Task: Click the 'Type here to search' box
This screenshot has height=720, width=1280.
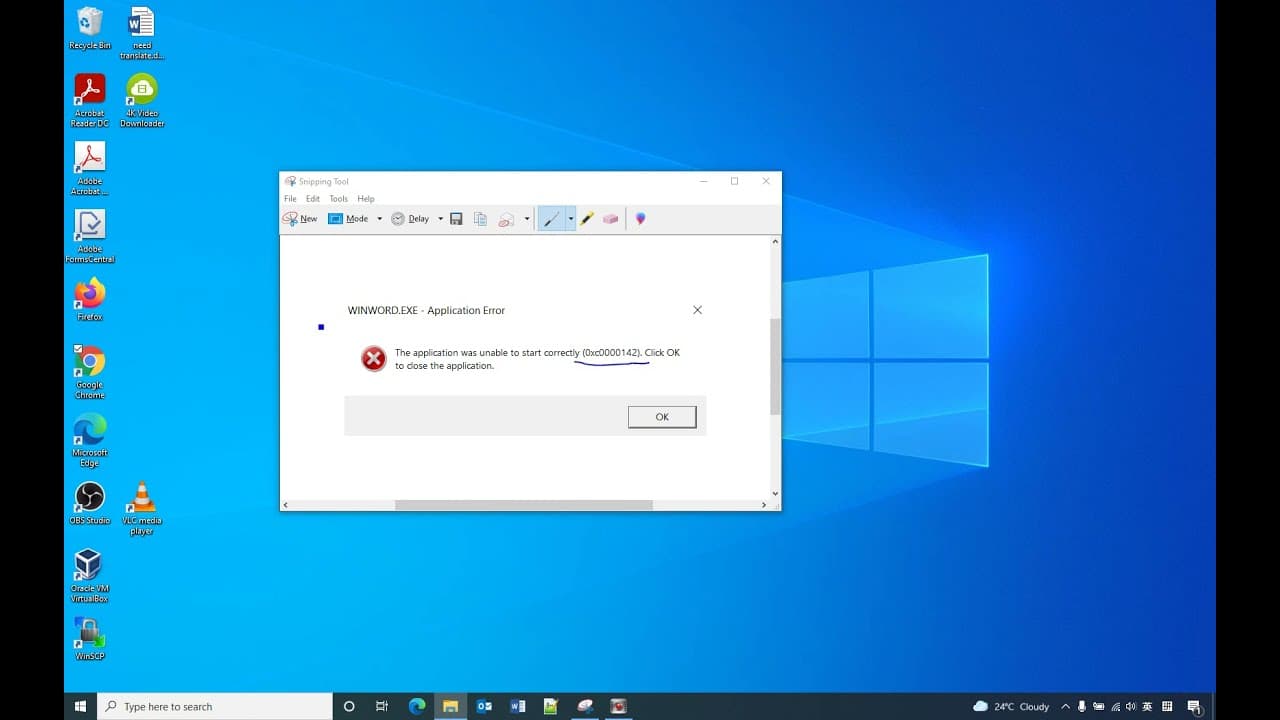Action: (214, 706)
